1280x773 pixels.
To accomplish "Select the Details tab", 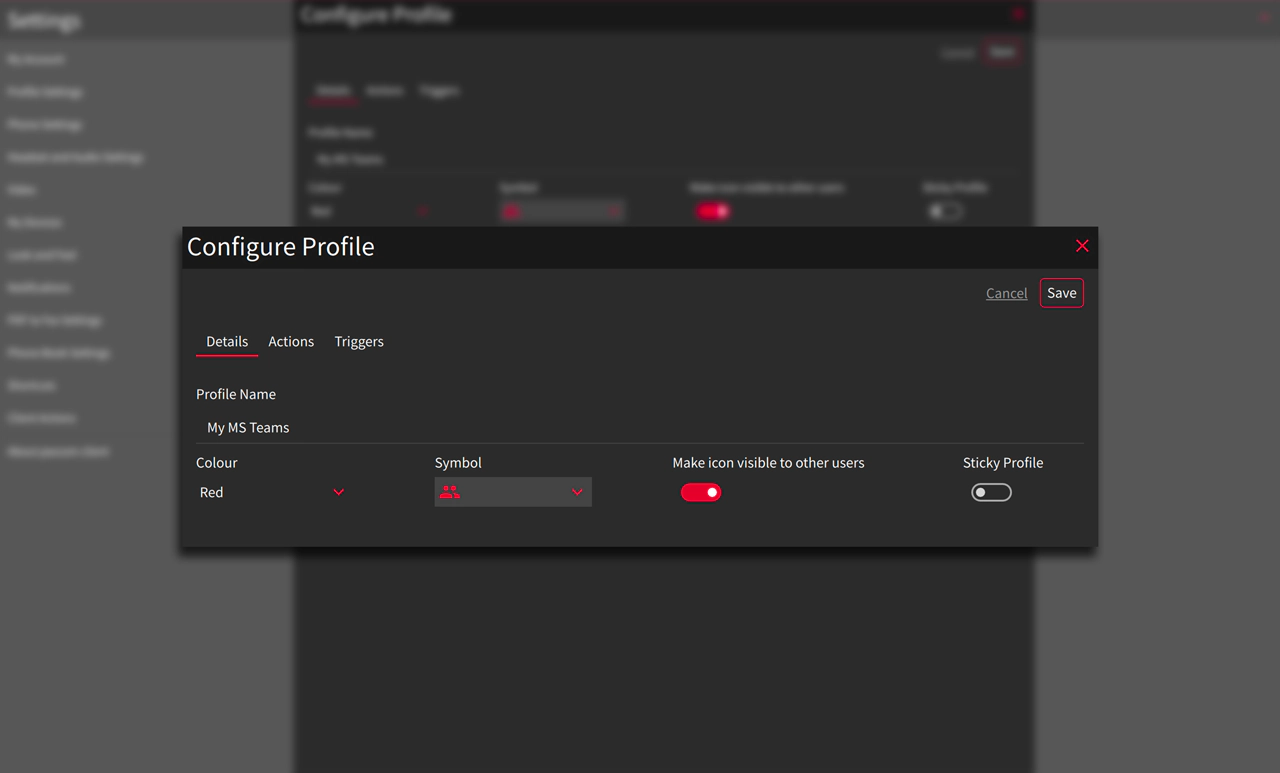I will coord(227,341).
